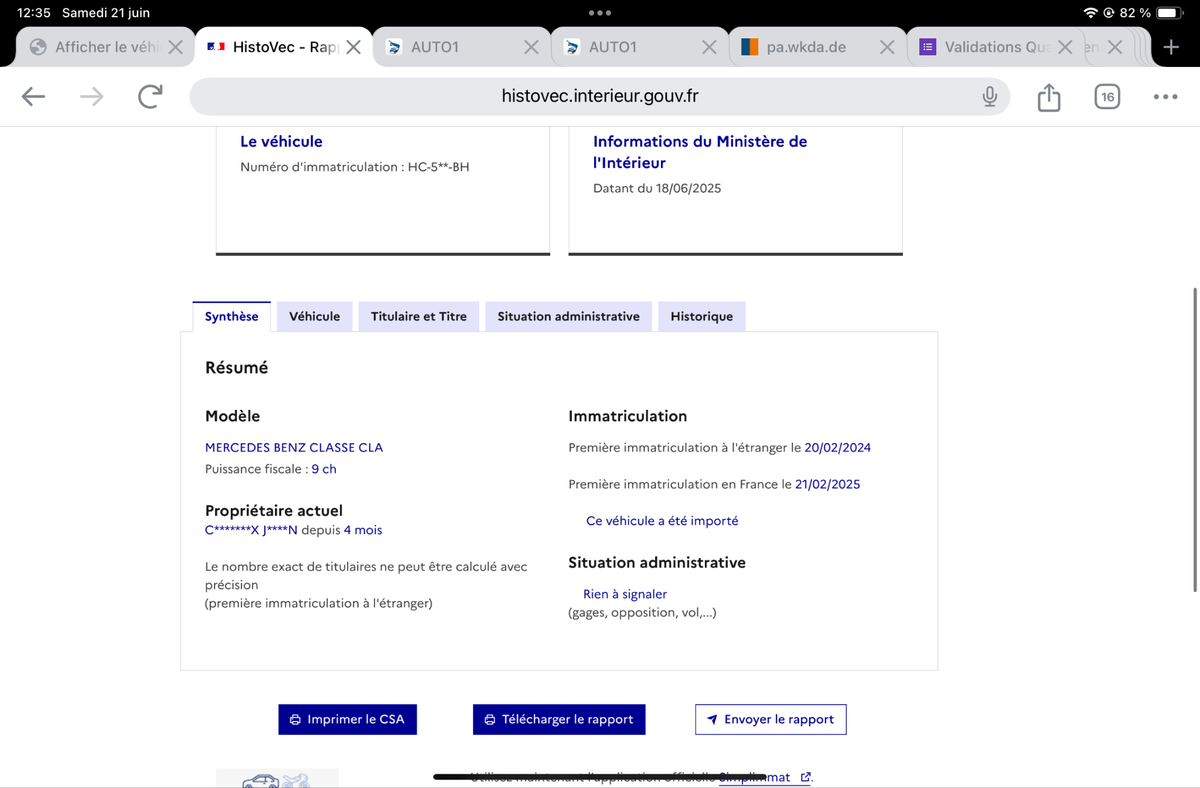Click owner name "C*******X J****N"

(251, 530)
